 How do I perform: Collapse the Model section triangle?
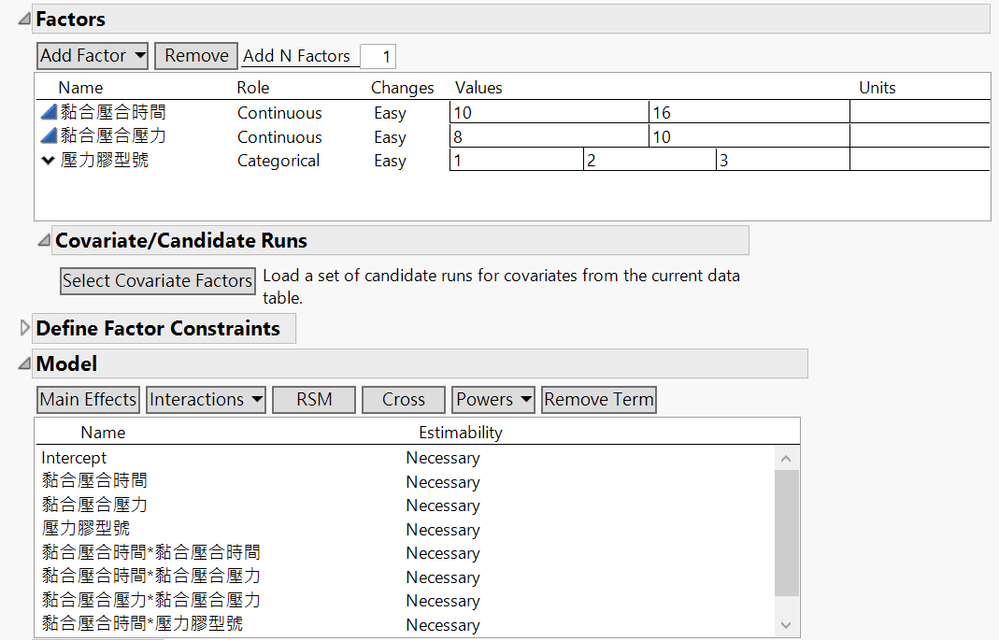click(x=24, y=363)
